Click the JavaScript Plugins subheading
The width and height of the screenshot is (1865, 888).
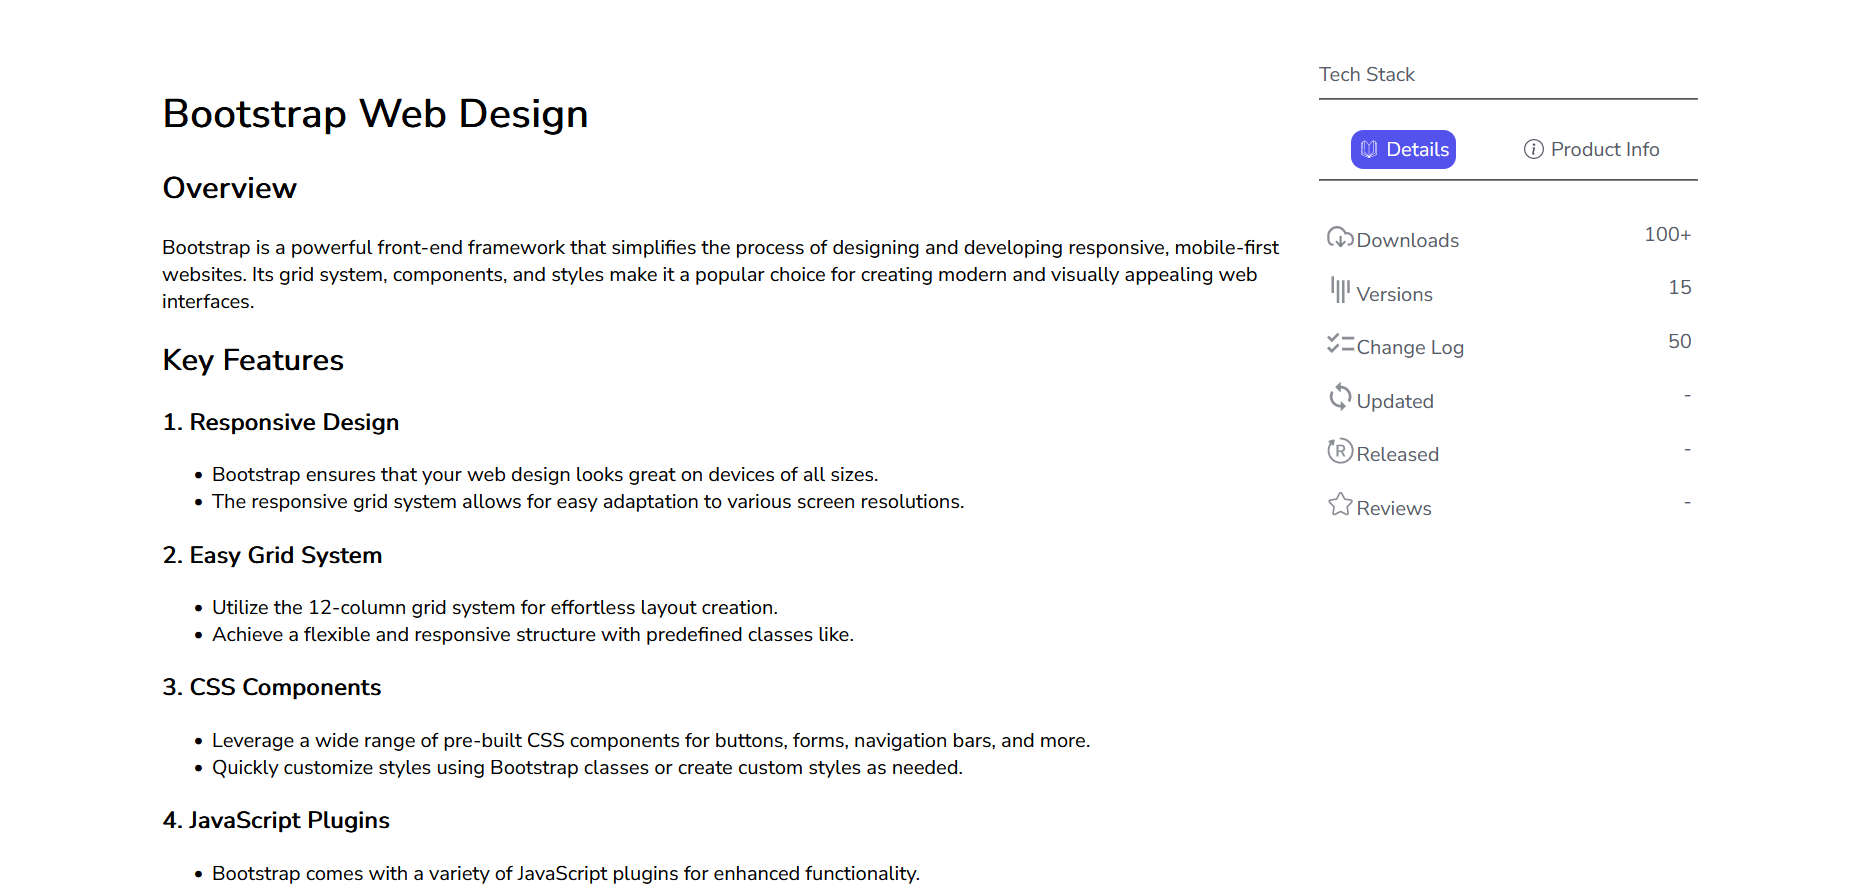click(276, 821)
